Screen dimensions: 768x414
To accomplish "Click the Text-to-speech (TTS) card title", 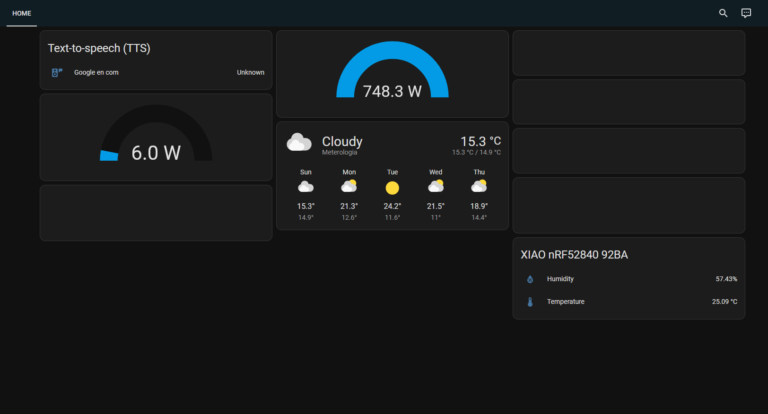I will tap(99, 48).
